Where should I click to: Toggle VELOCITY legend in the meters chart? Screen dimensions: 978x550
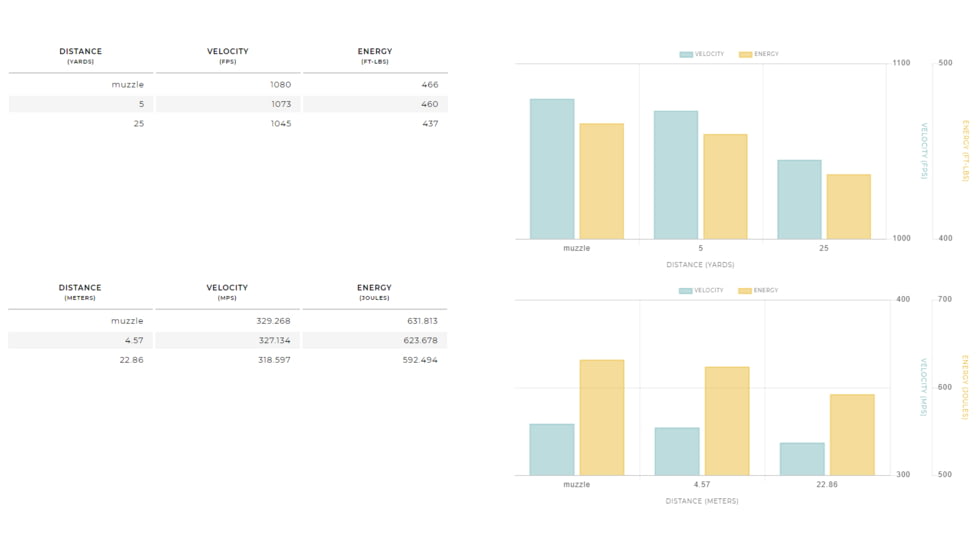pyautogui.click(x=701, y=291)
